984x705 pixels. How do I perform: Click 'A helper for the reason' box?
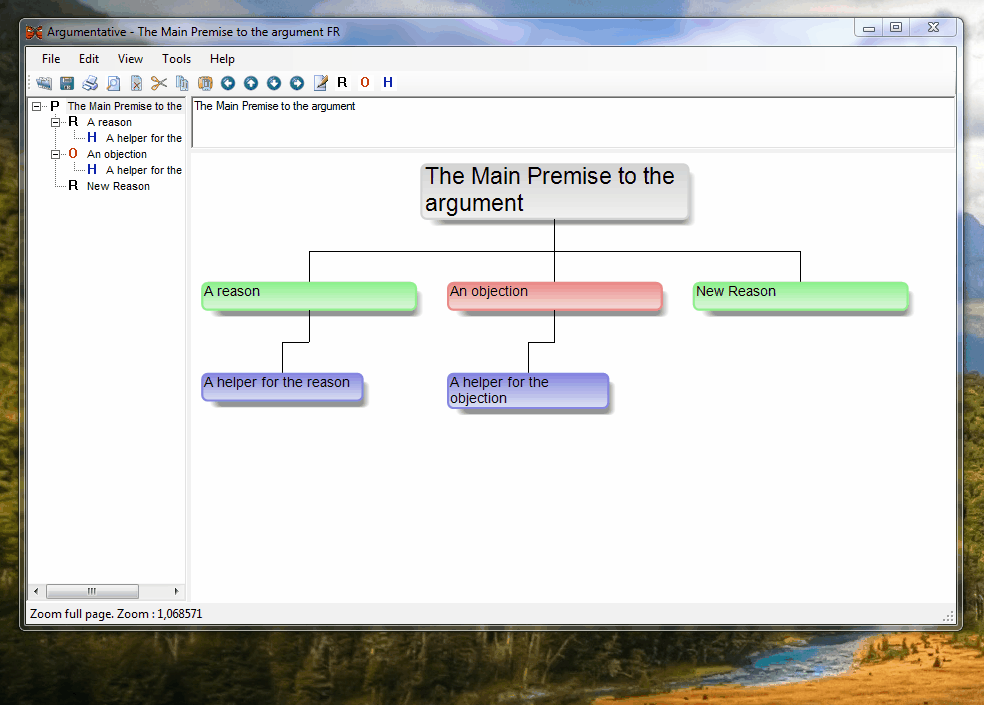[x=282, y=387]
